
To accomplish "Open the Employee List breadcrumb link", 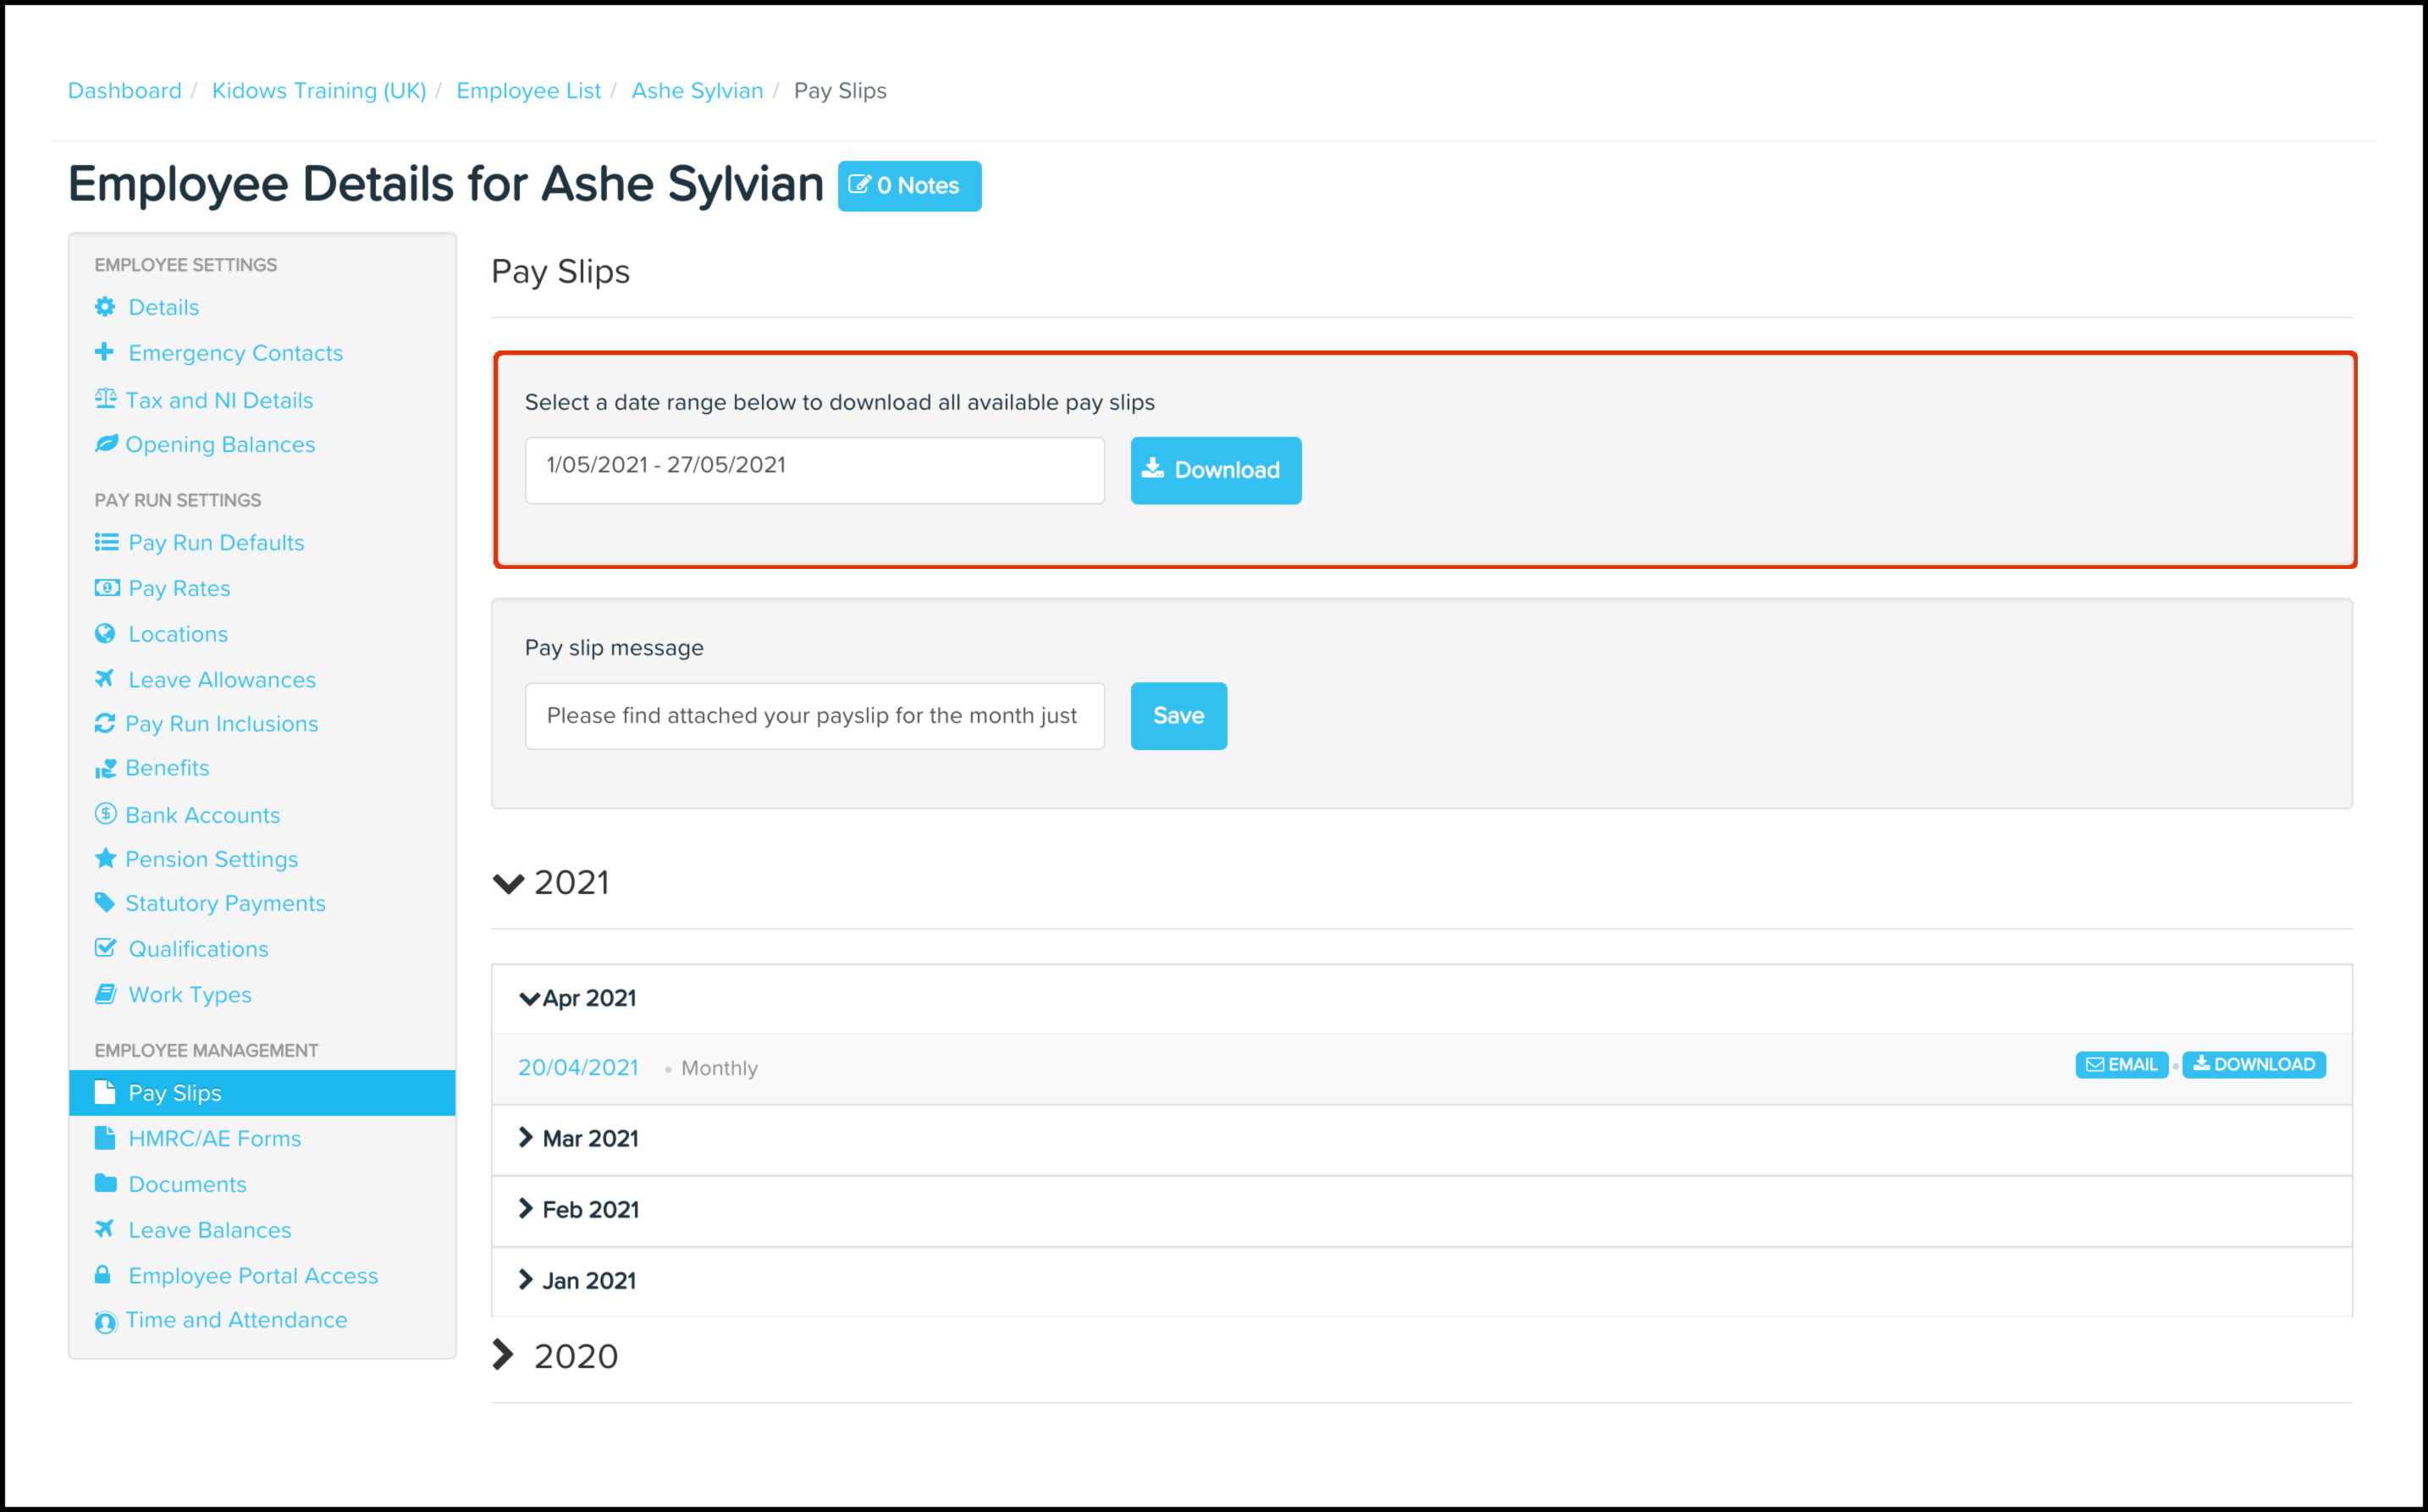I will tap(528, 90).
